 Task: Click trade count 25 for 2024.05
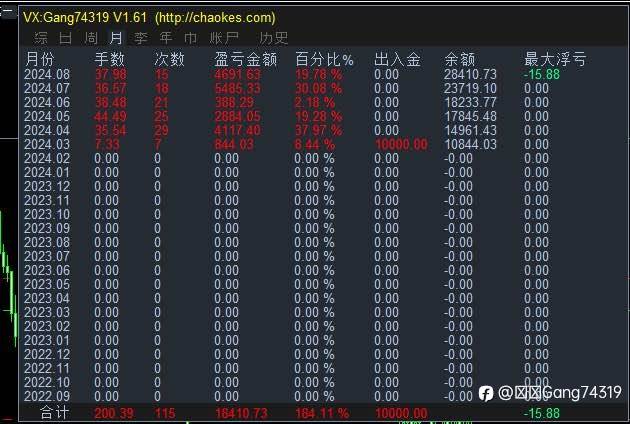(x=162, y=117)
